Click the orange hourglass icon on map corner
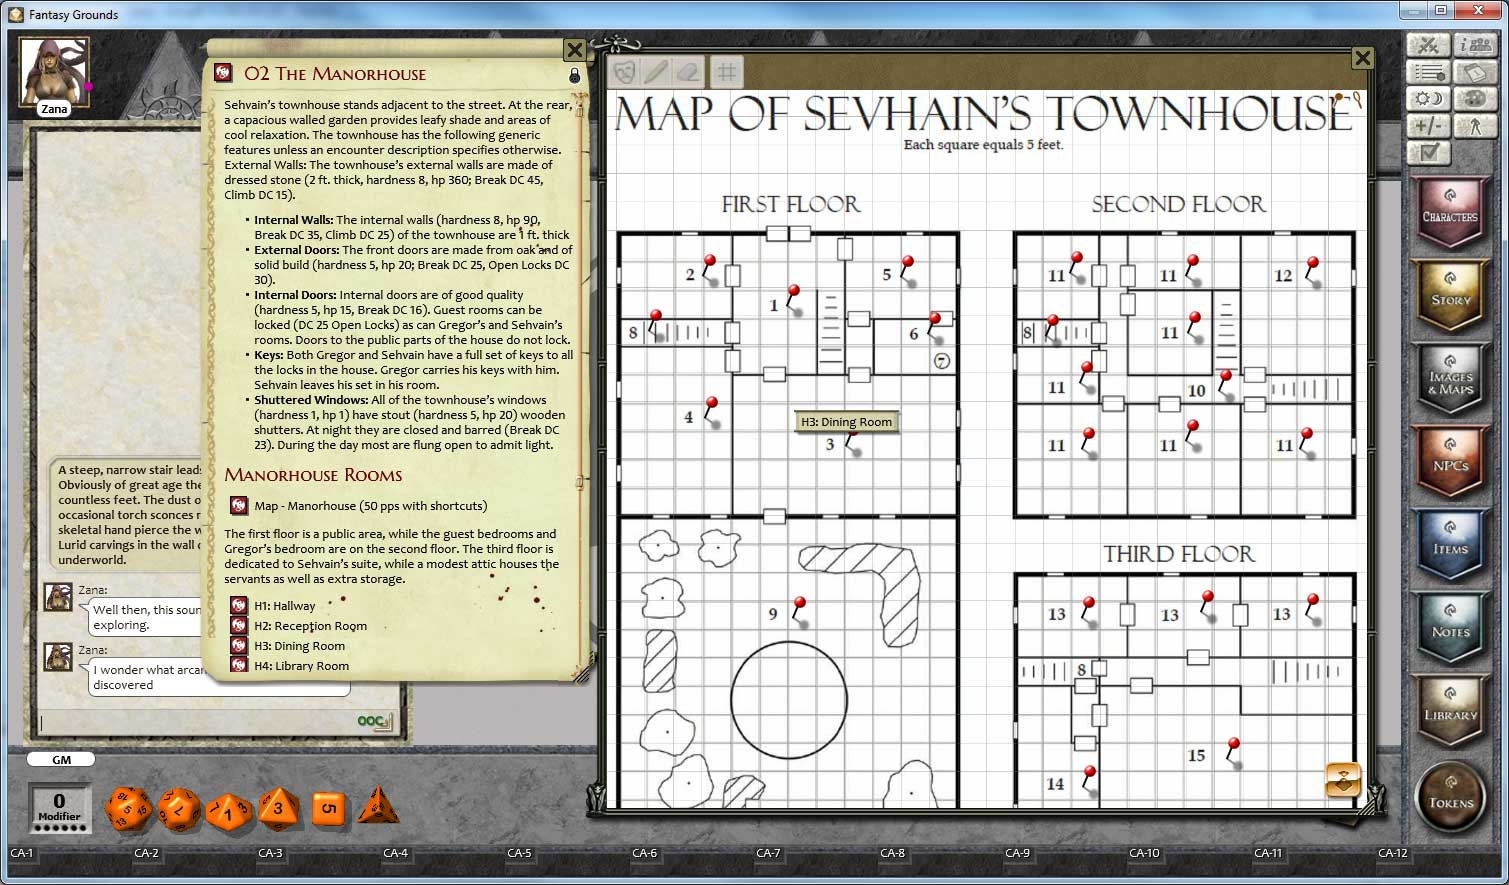This screenshot has width=1509, height=885. pos(1343,780)
